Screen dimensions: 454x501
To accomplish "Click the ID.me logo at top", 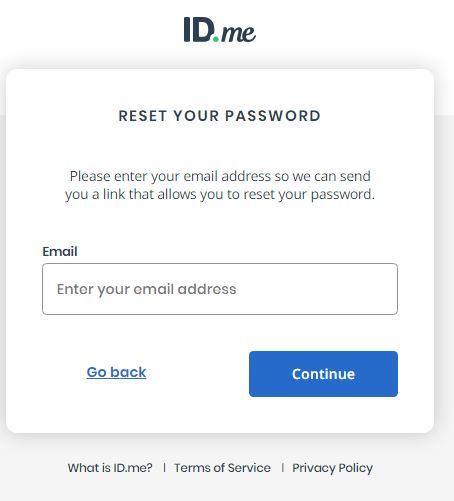I will pyautogui.click(x=220, y=30).
